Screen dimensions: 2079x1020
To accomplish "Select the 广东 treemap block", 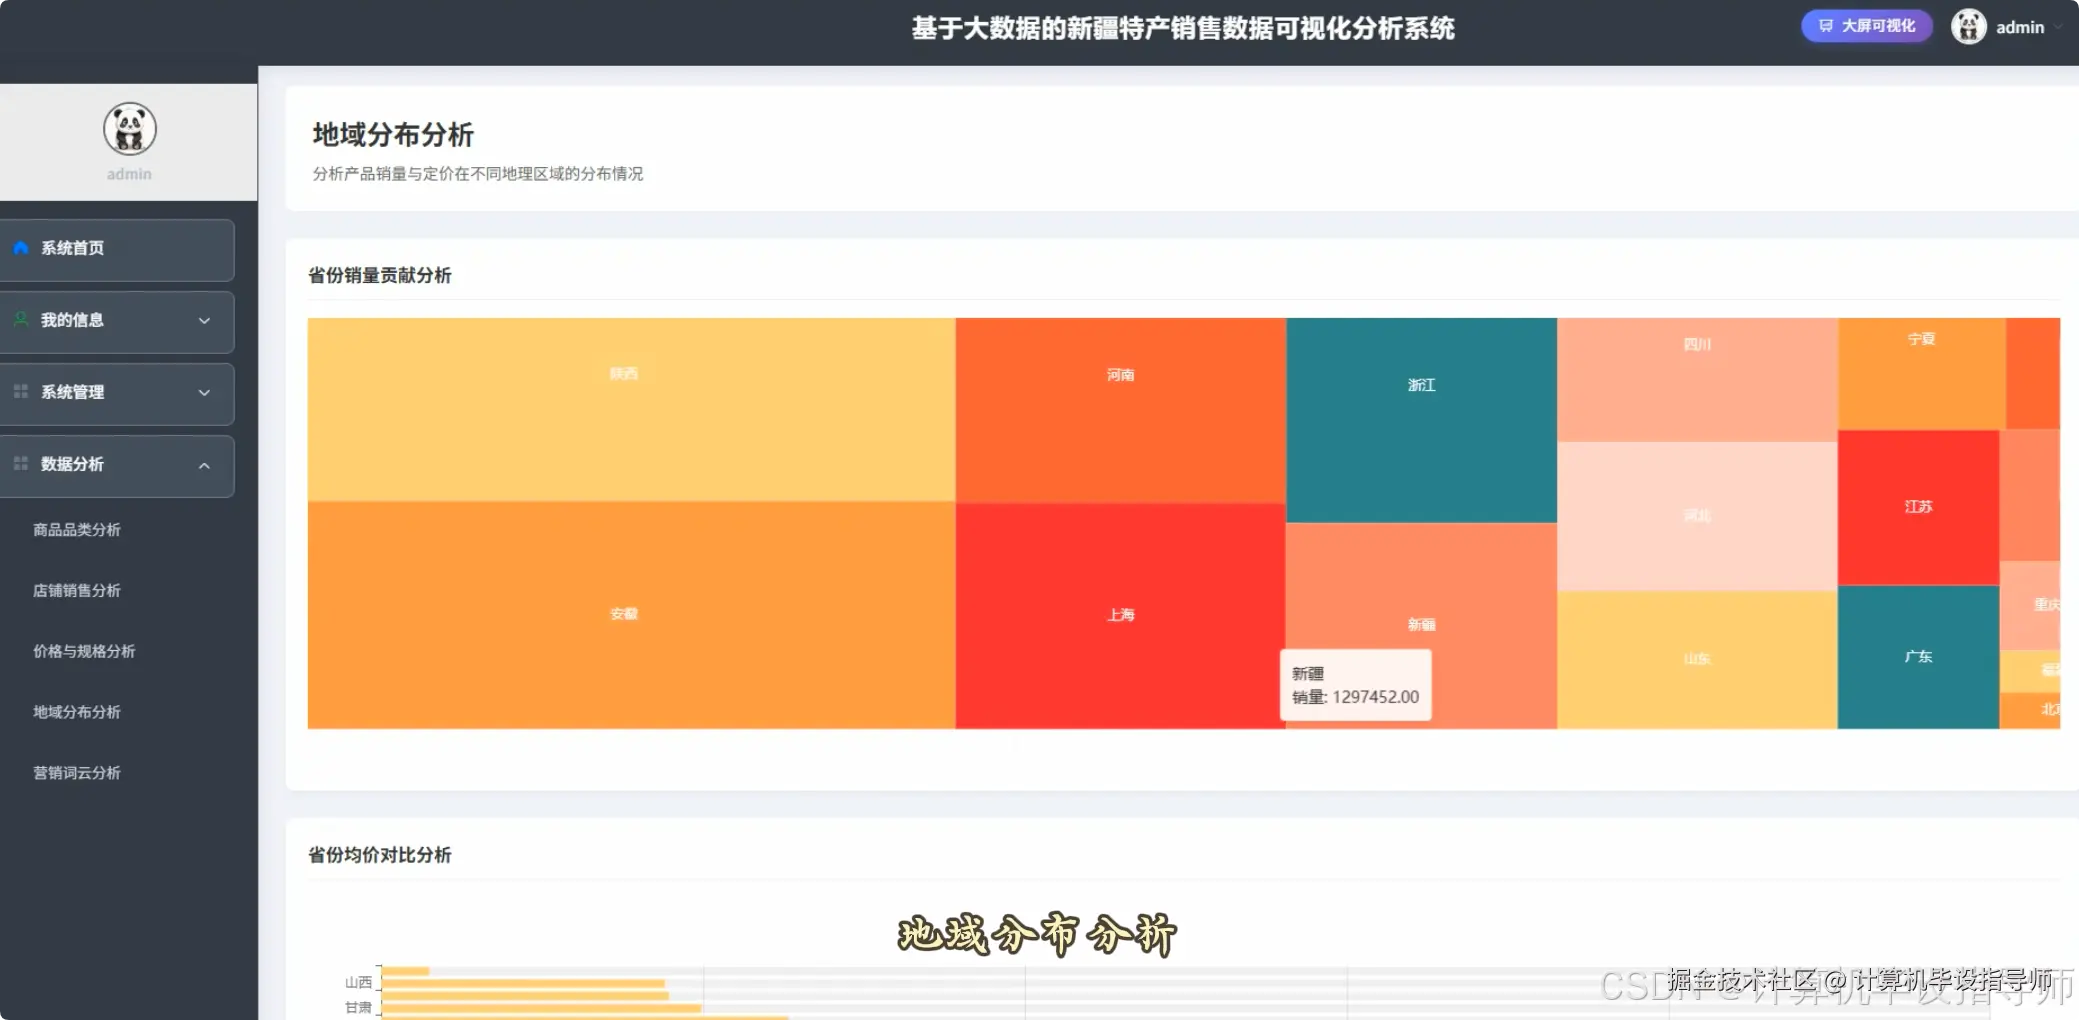I will click(1918, 657).
